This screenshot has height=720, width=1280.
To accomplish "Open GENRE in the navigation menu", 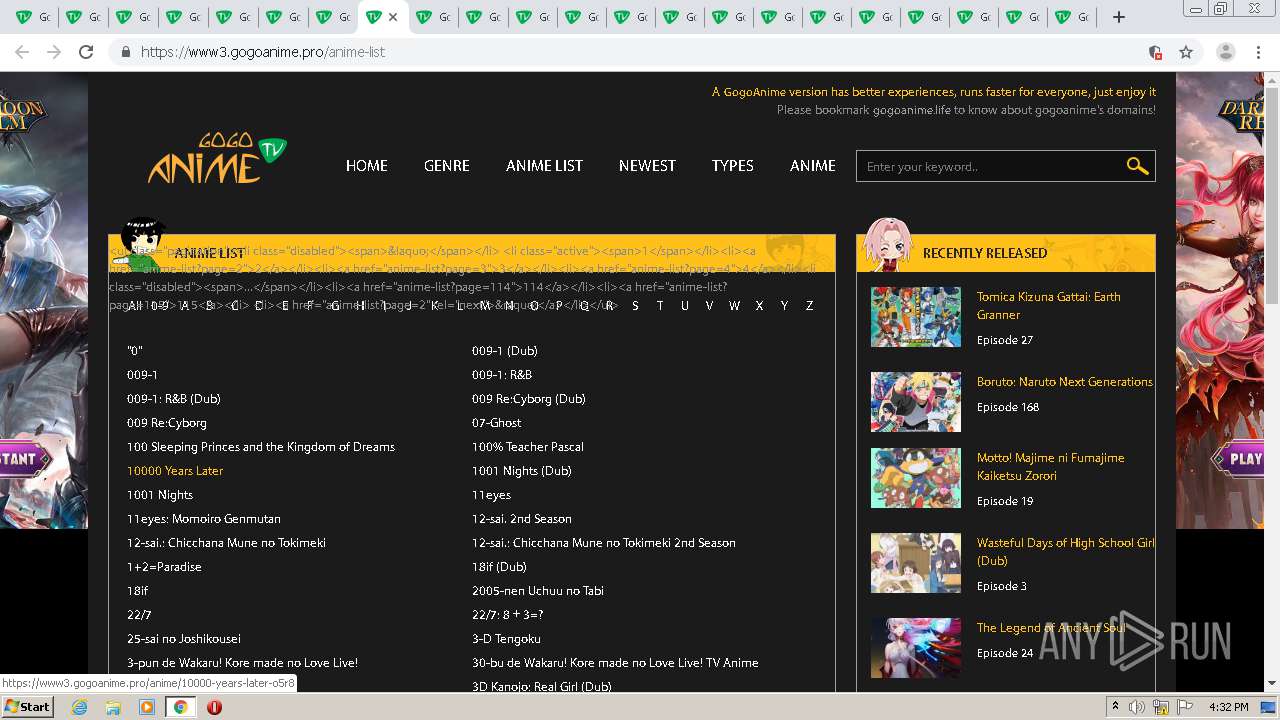I will pyautogui.click(x=447, y=166).
